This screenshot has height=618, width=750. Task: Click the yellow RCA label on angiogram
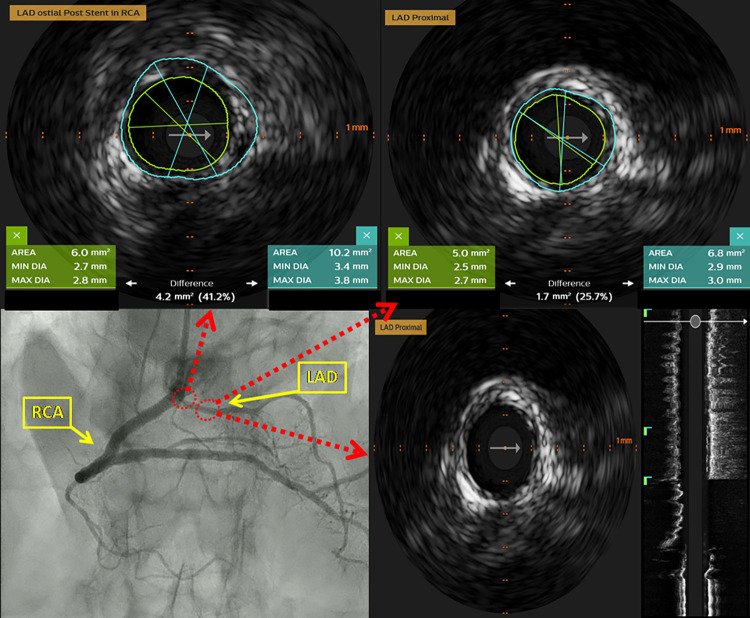click(47, 412)
